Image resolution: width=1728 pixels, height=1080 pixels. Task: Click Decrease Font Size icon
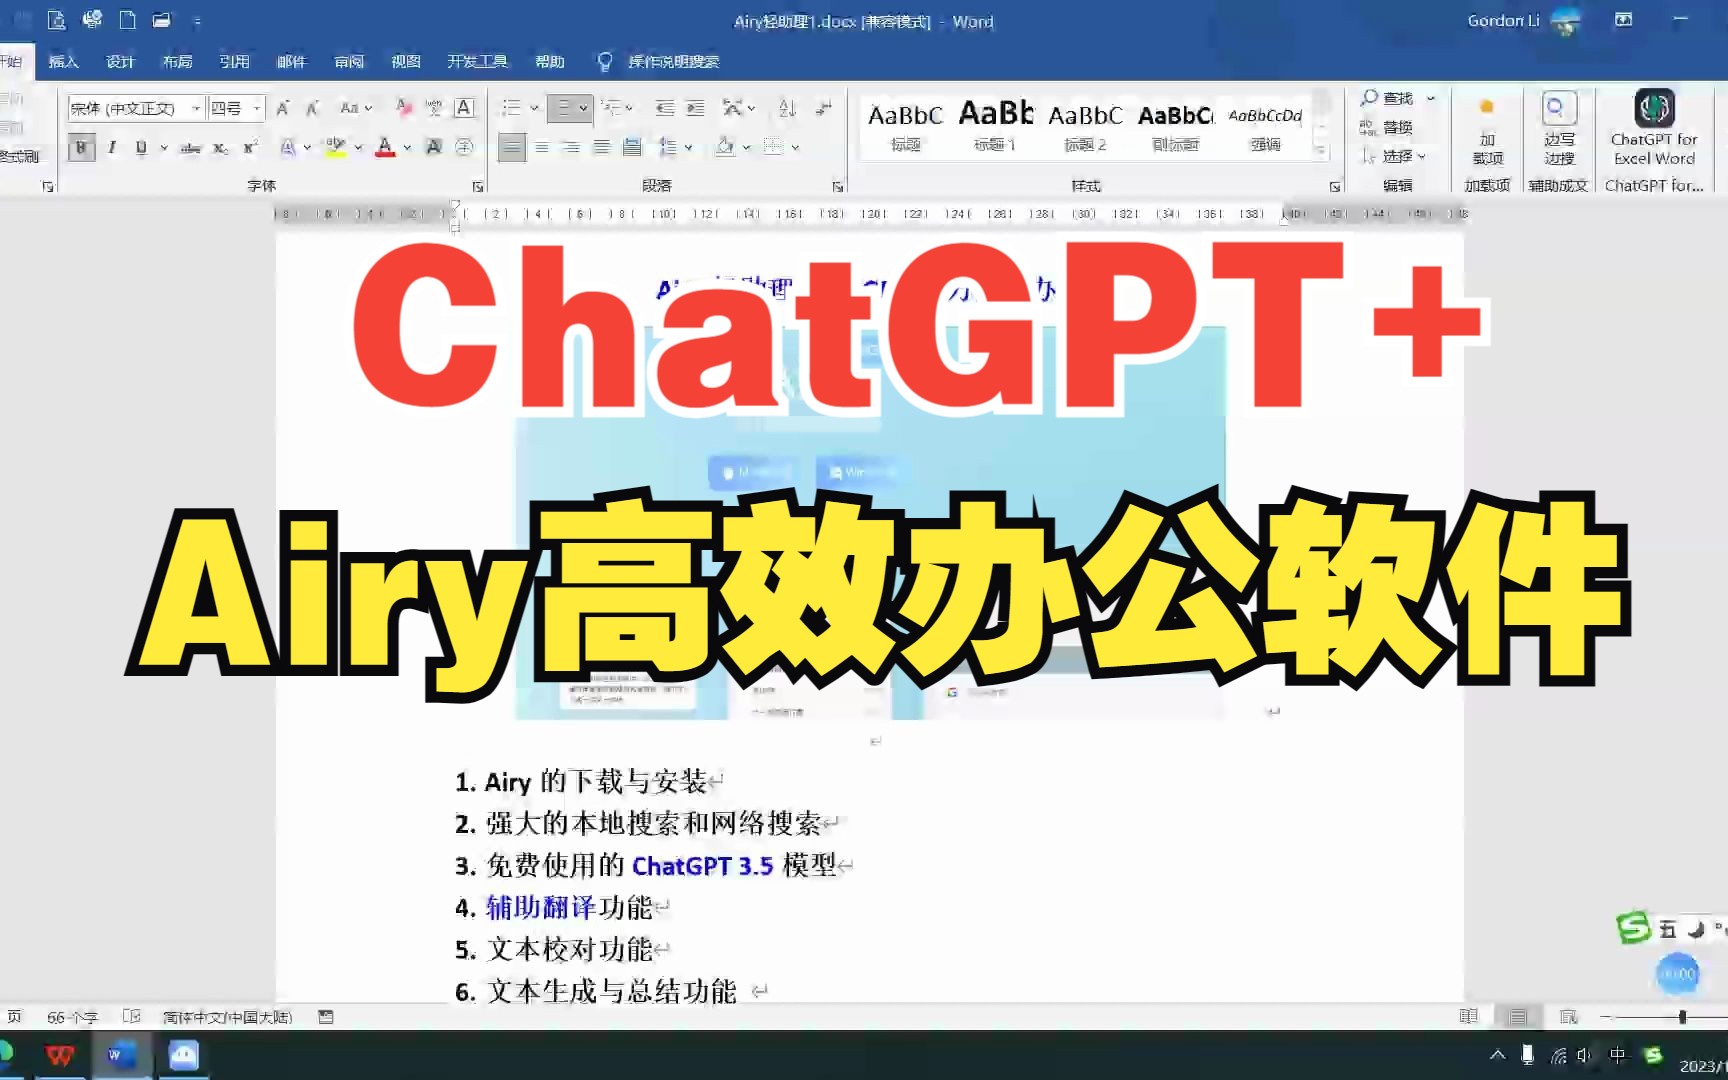[312, 108]
